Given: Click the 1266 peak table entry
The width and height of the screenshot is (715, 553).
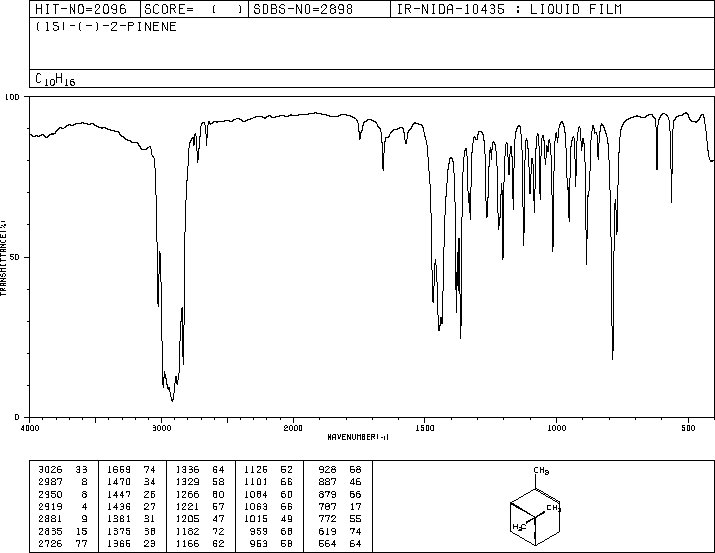Looking at the screenshot, I should 200,495.
